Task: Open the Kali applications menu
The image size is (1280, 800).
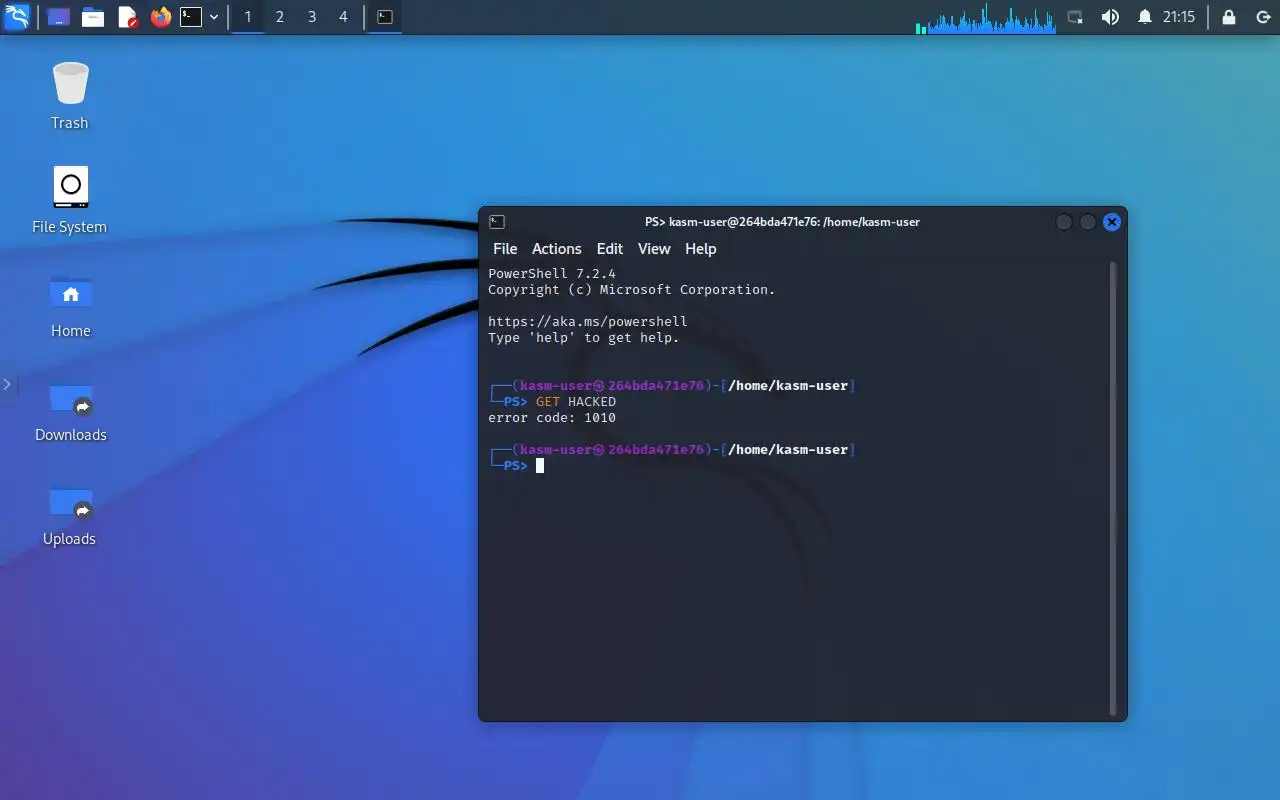Action: click(x=17, y=16)
